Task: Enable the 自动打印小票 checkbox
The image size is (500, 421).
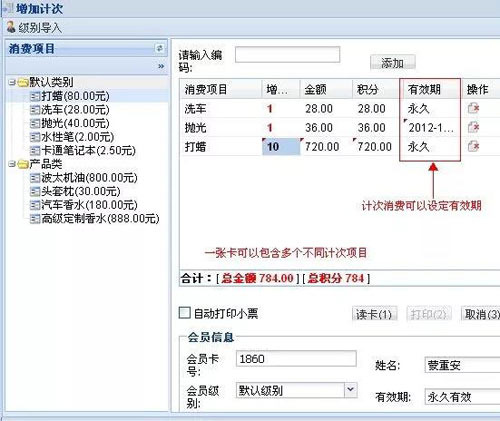Action: [x=184, y=313]
